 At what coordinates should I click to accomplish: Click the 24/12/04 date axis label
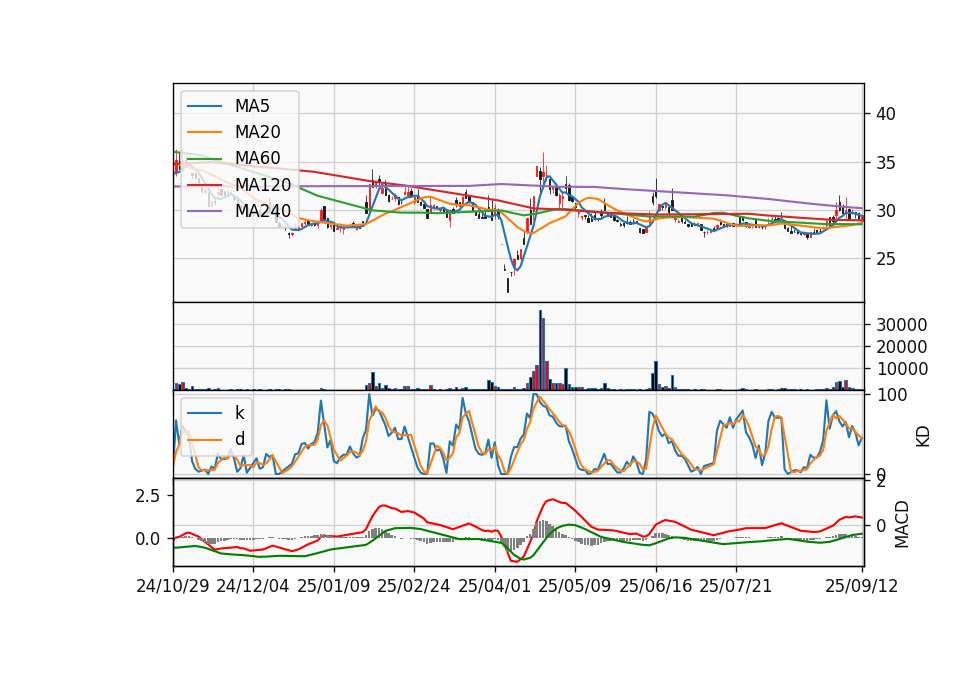(253, 586)
